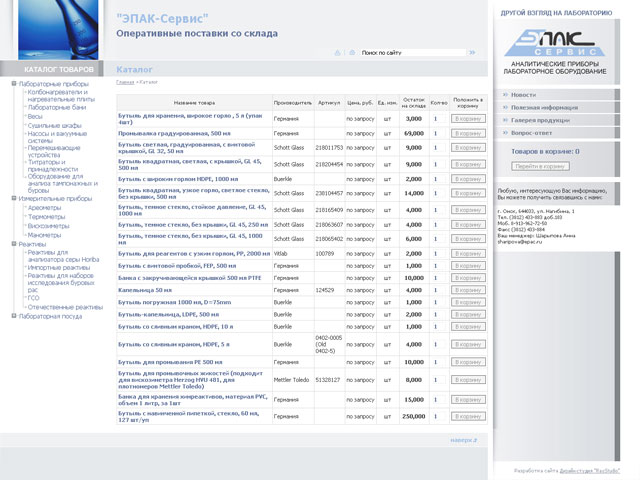The height and width of the screenshot is (480, 640).
Task: Click the 'наверх' link at page bottom
Action: tap(464, 440)
